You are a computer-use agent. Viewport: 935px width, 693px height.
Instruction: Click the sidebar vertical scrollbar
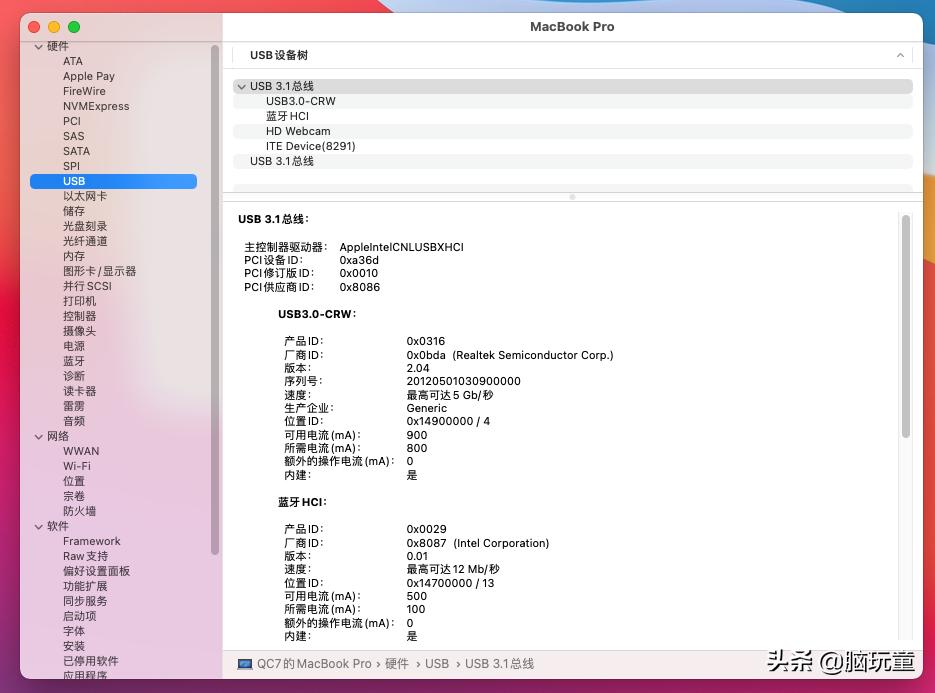pos(215,300)
